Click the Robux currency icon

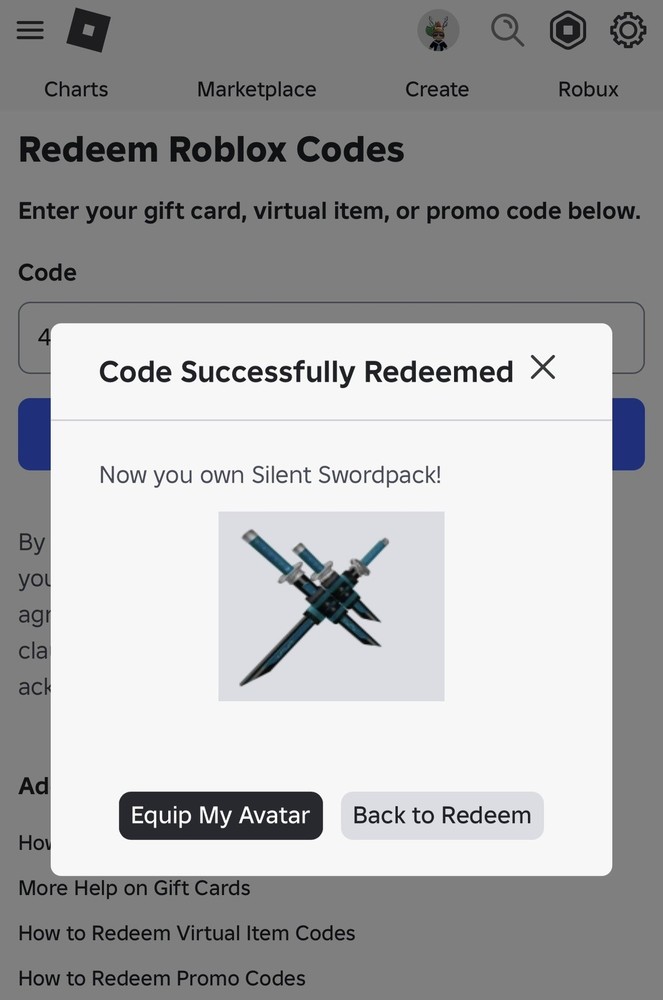point(568,30)
